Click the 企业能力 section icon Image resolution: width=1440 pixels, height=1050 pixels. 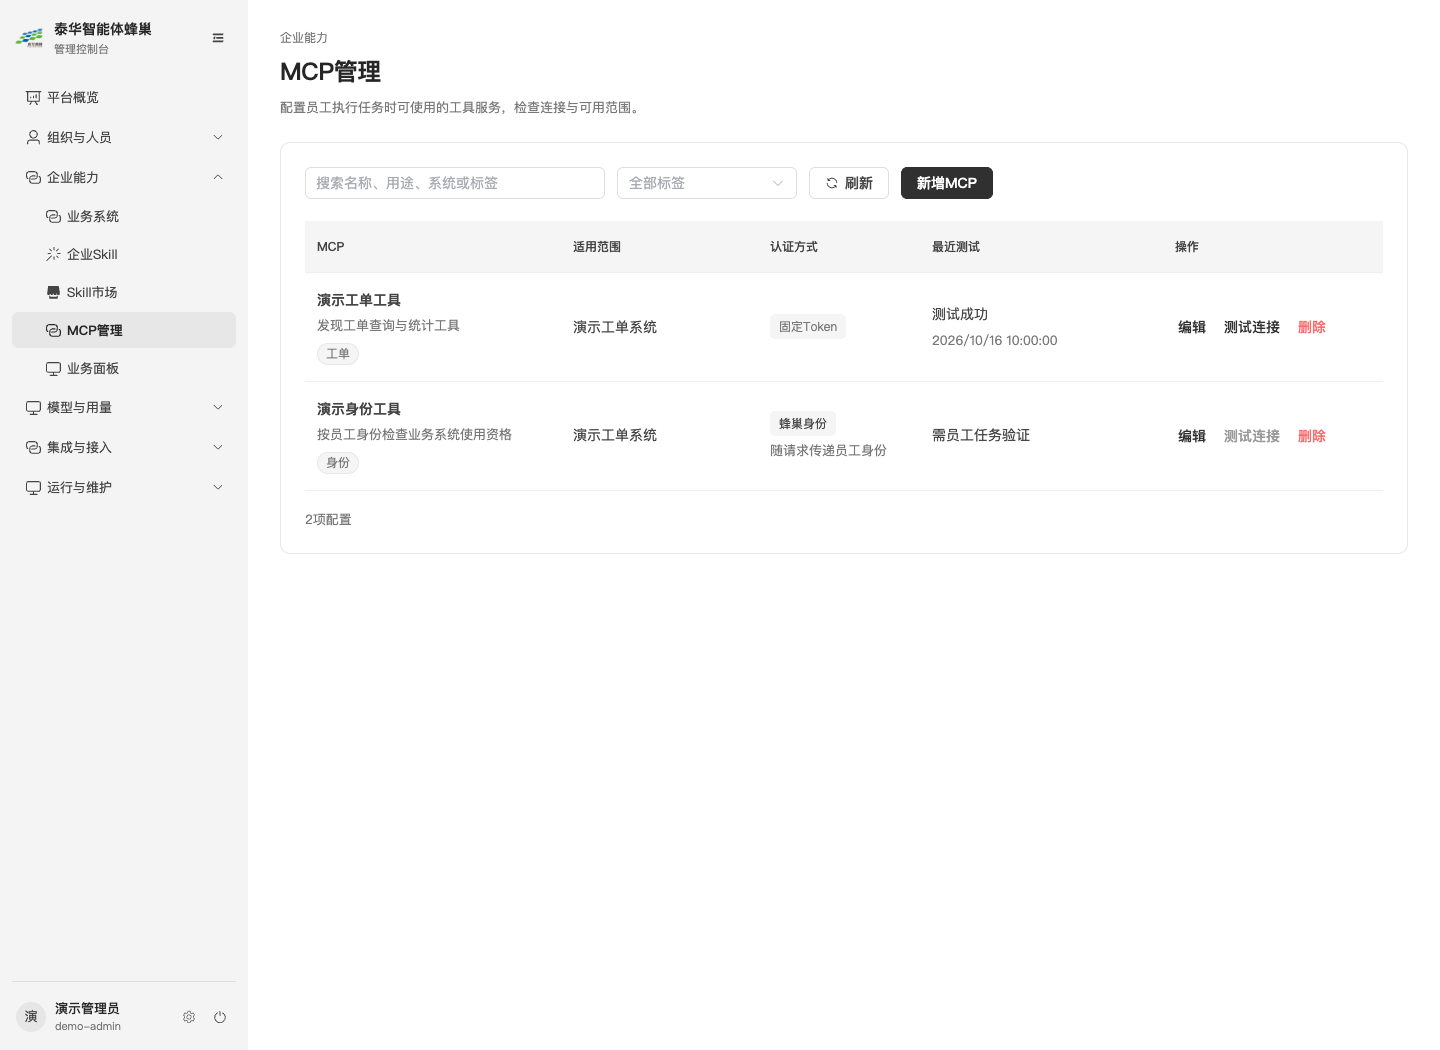(33, 177)
